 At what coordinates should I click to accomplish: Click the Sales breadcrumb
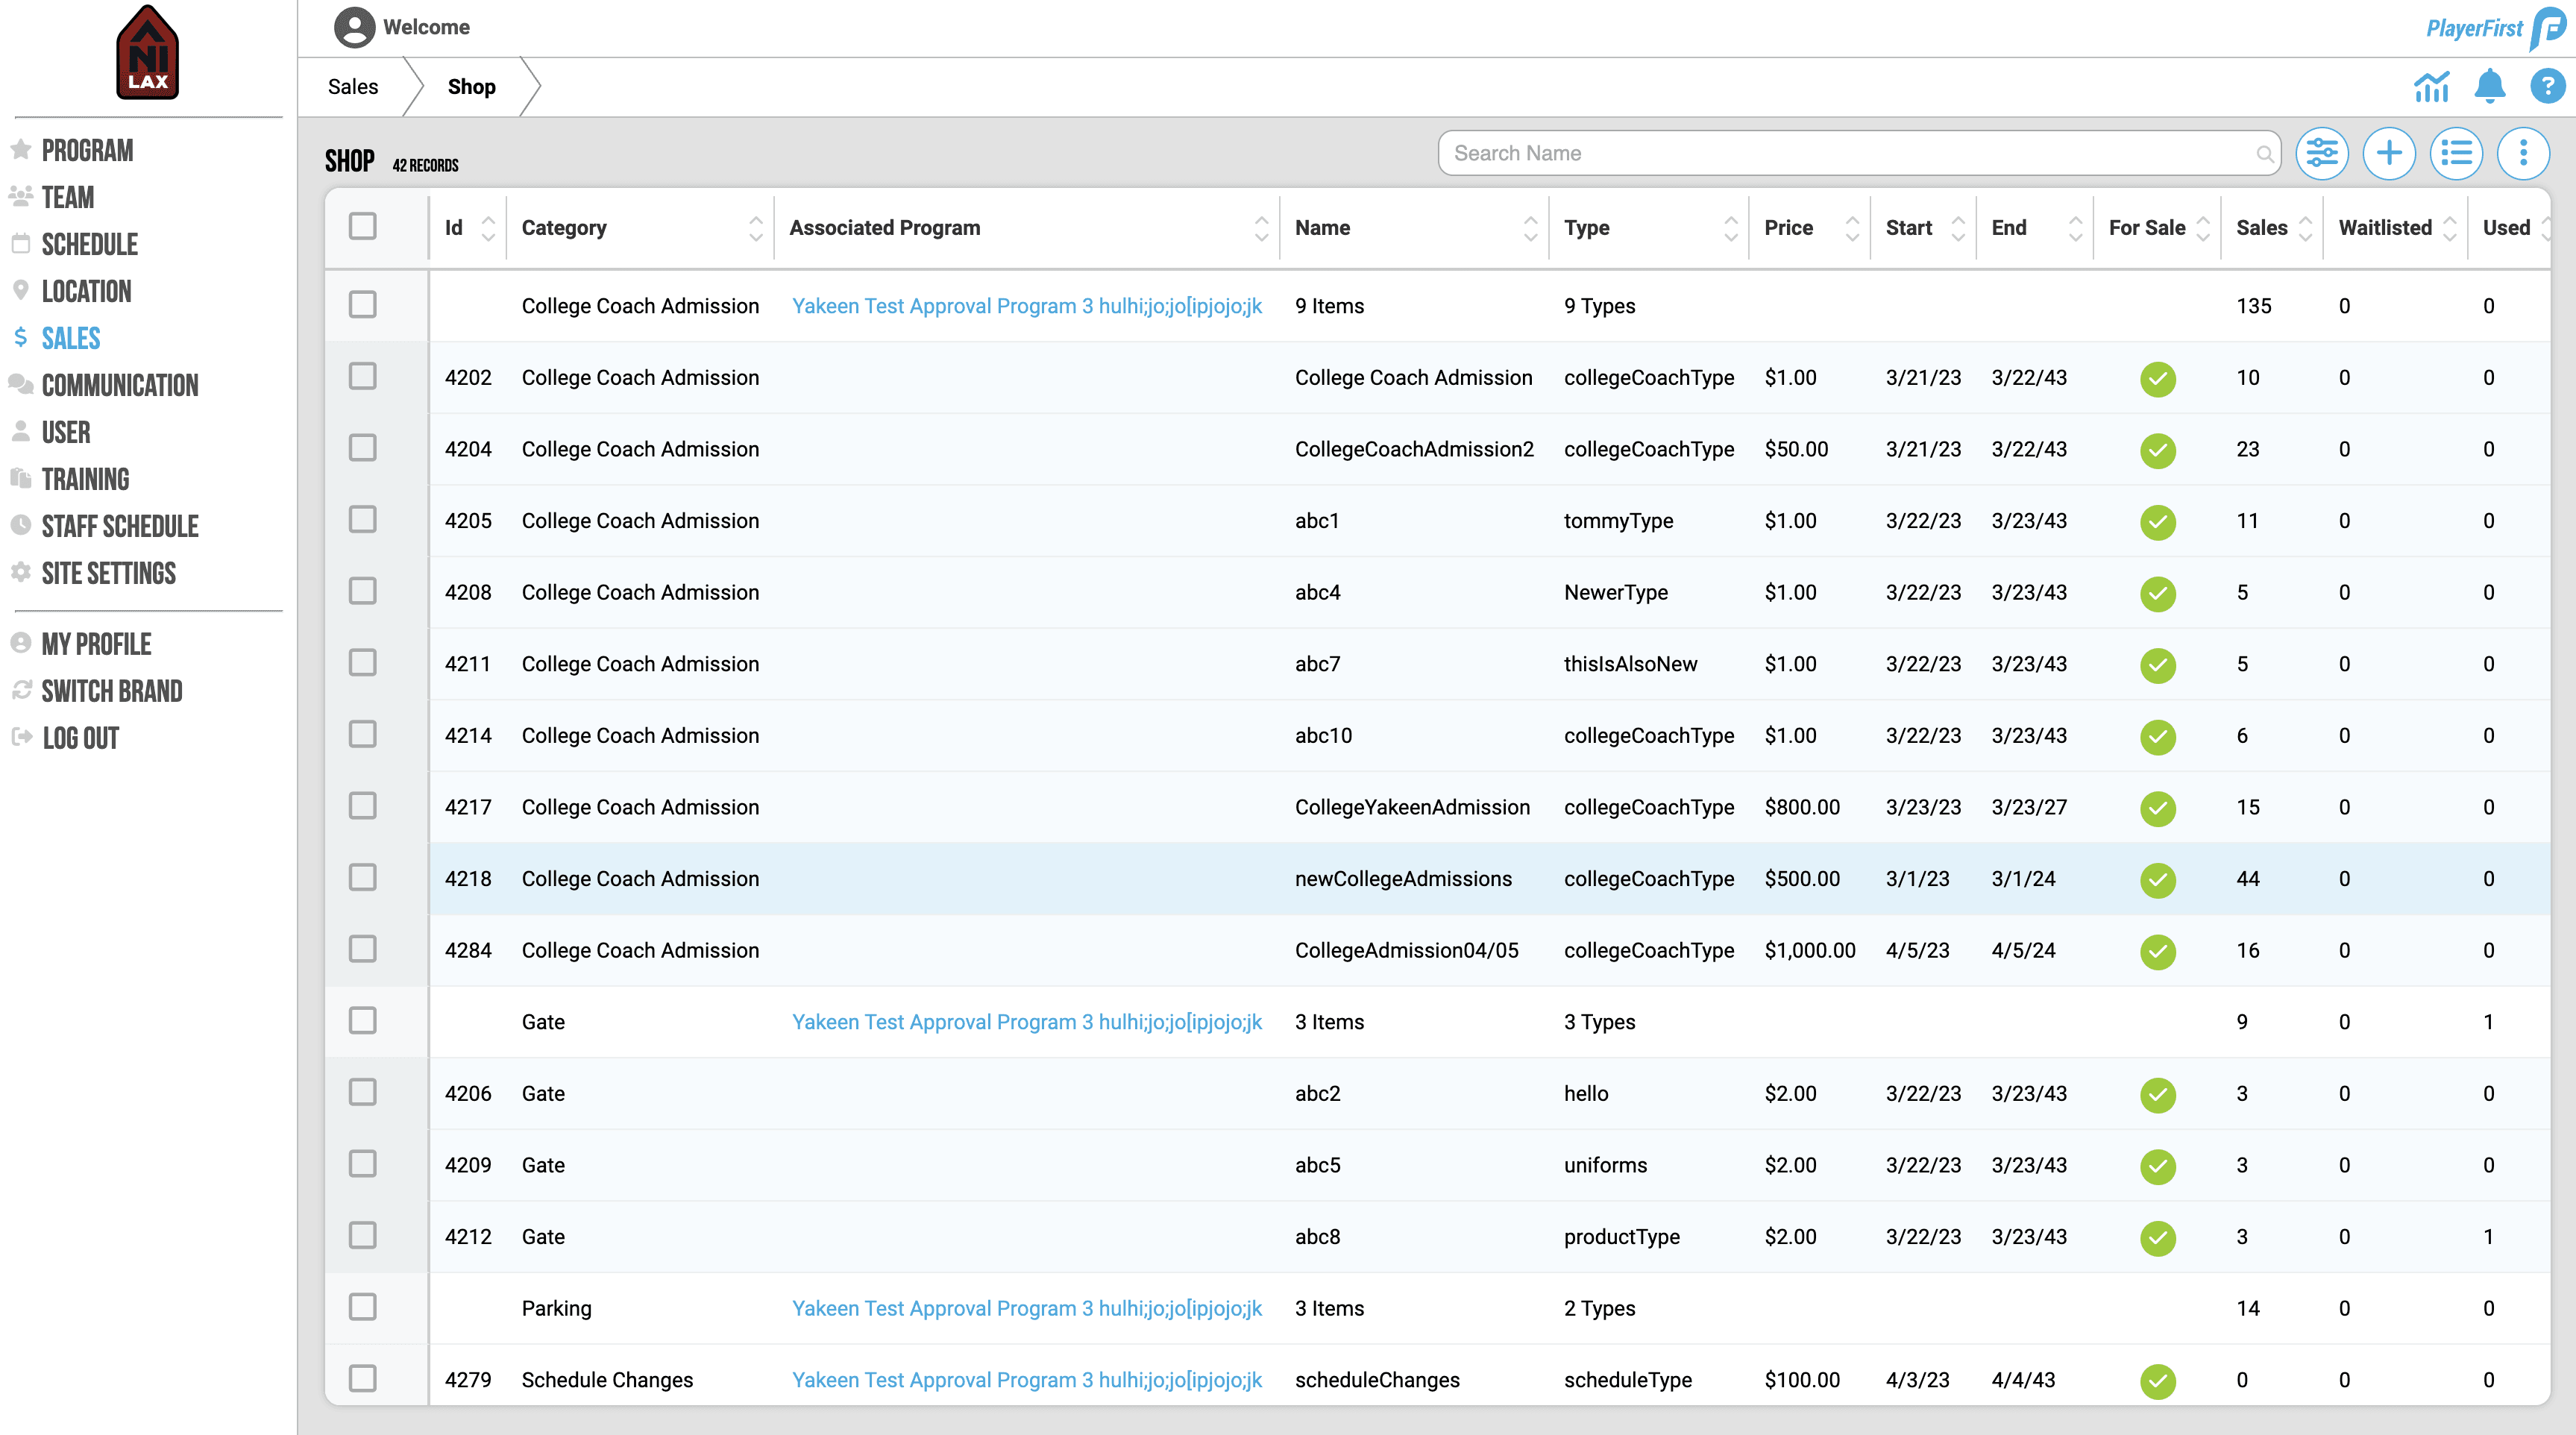point(352,87)
